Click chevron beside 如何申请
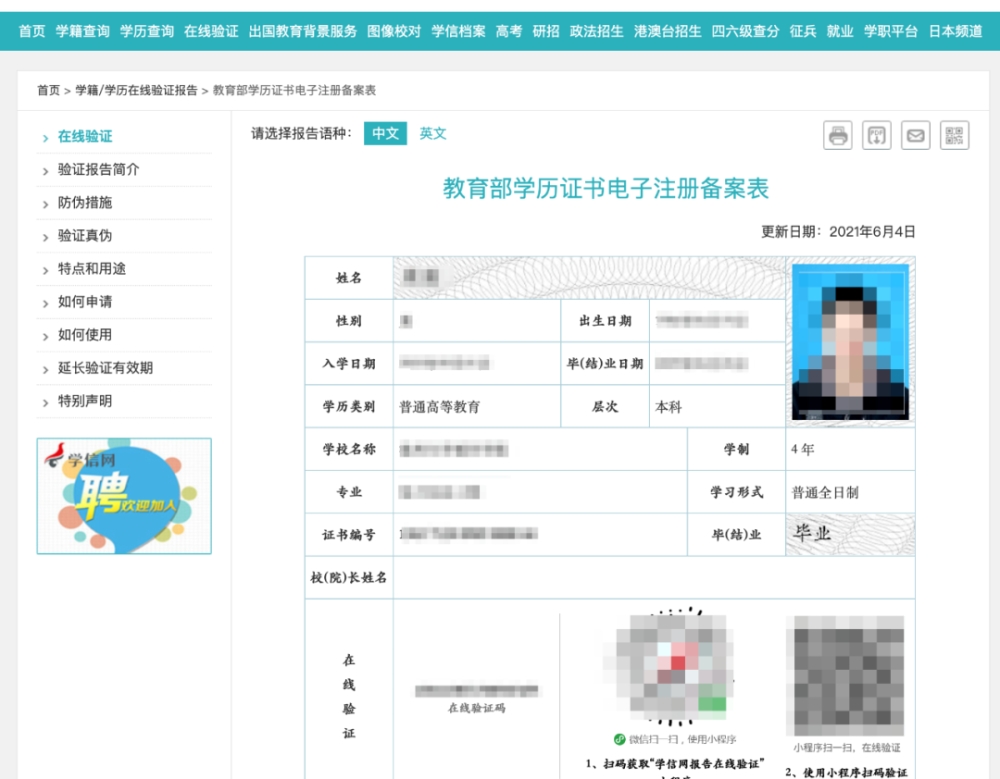The height and width of the screenshot is (779, 1000). click(45, 304)
